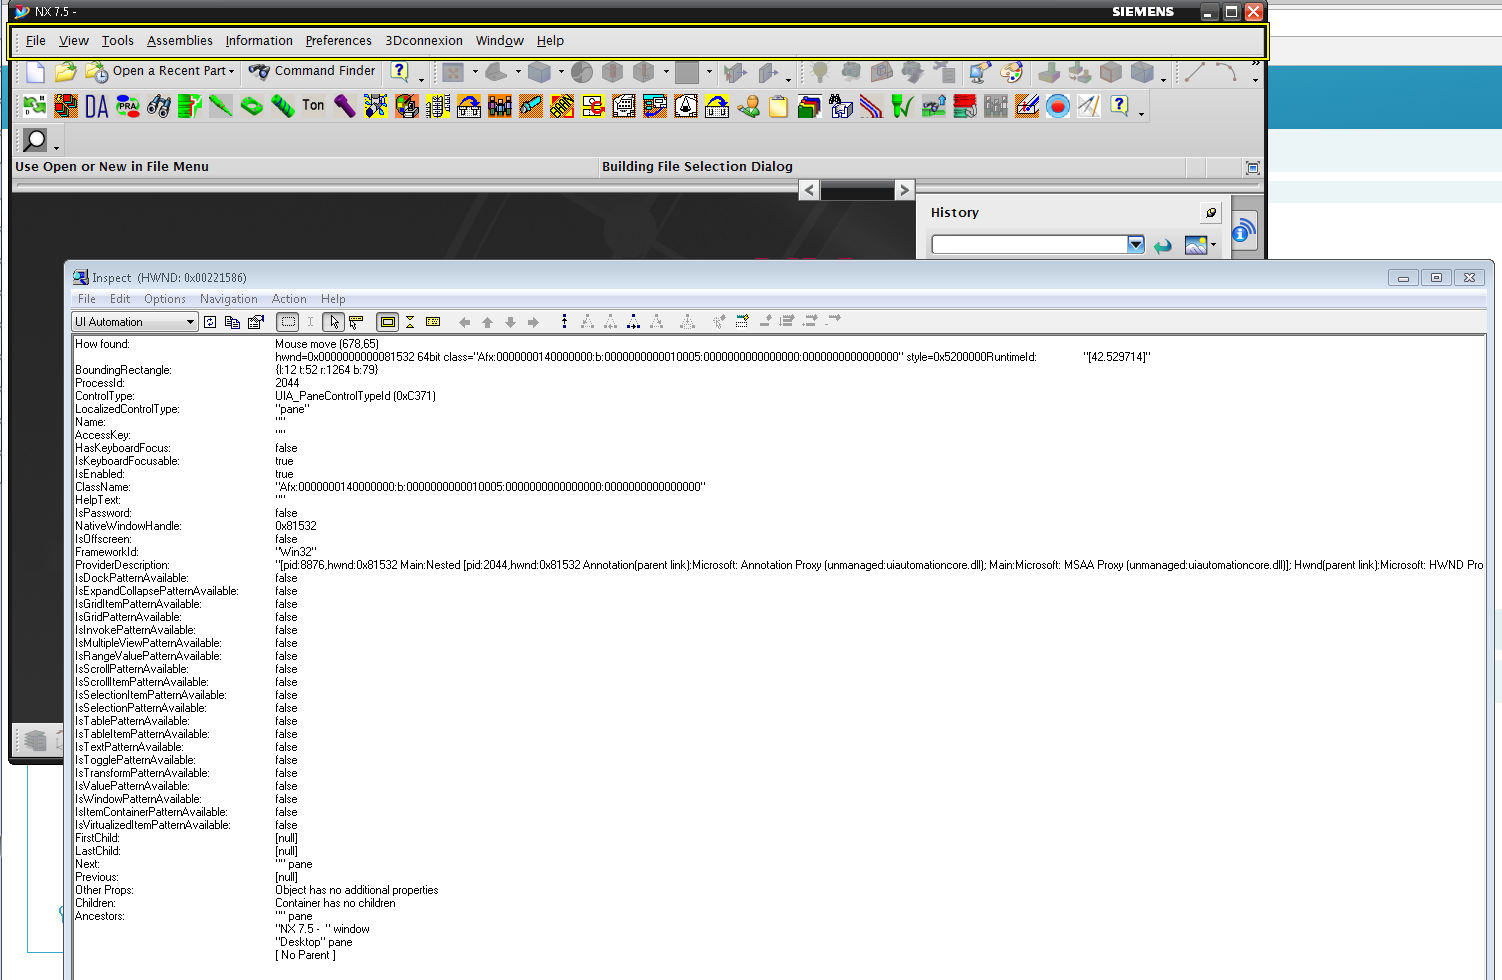Image resolution: width=1502 pixels, height=980 pixels.
Task: Click the stacked colored folders toolbar icon
Action: (810, 106)
